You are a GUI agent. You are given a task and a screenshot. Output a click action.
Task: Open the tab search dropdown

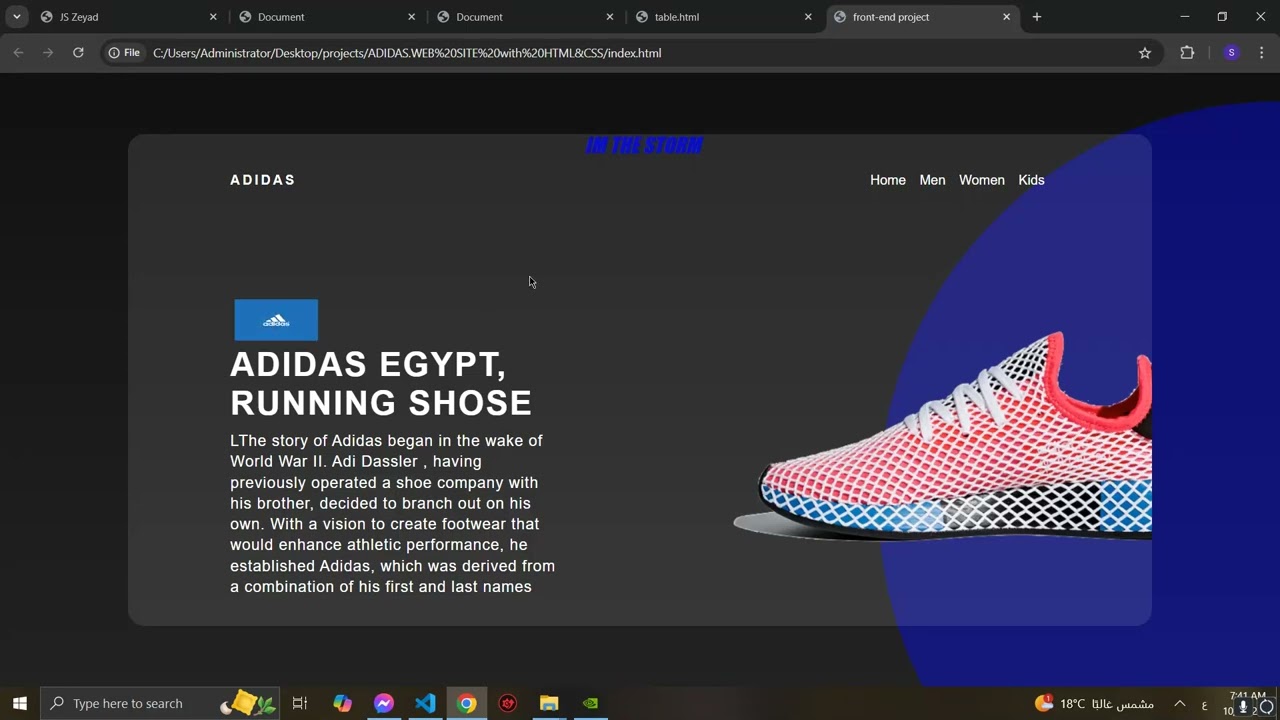pyautogui.click(x=16, y=17)
